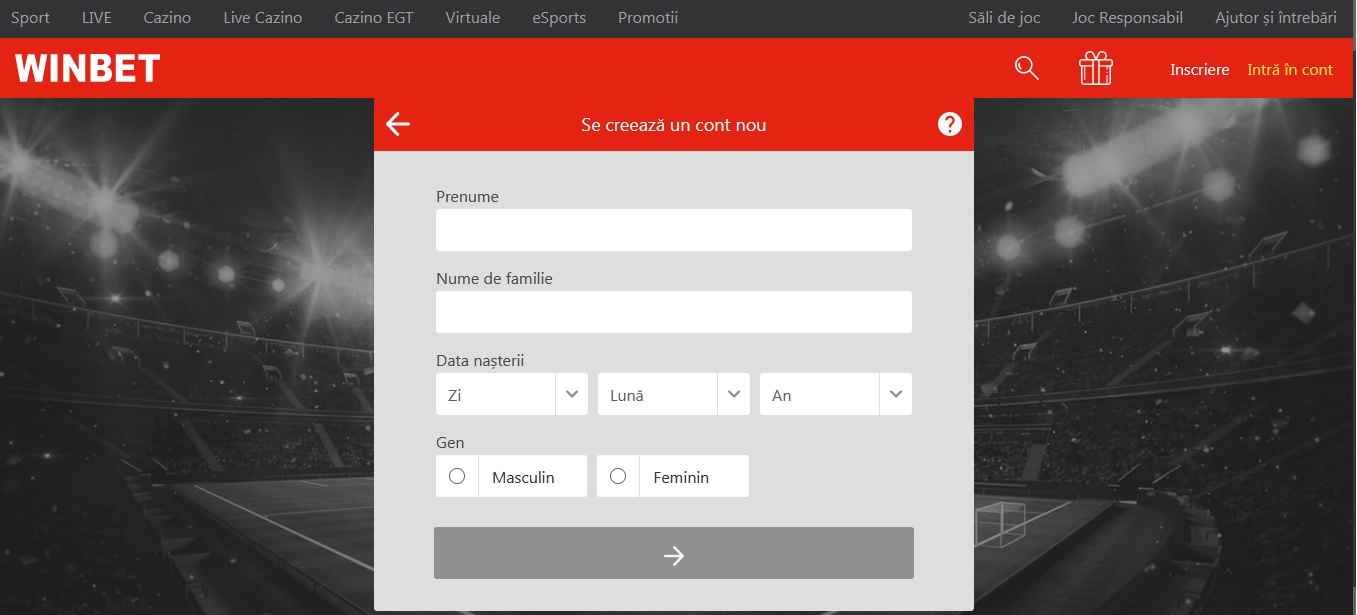The image size is (1357, 615).
Task: Switch to Virtuale section
Action: (x=473, y=18)
